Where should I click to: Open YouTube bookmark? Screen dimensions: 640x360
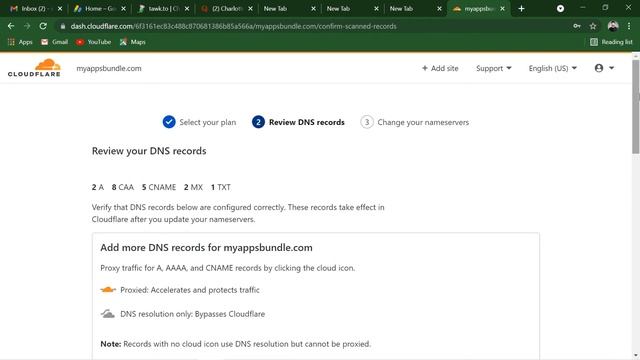pyautogui.click(x=93, y=42)
